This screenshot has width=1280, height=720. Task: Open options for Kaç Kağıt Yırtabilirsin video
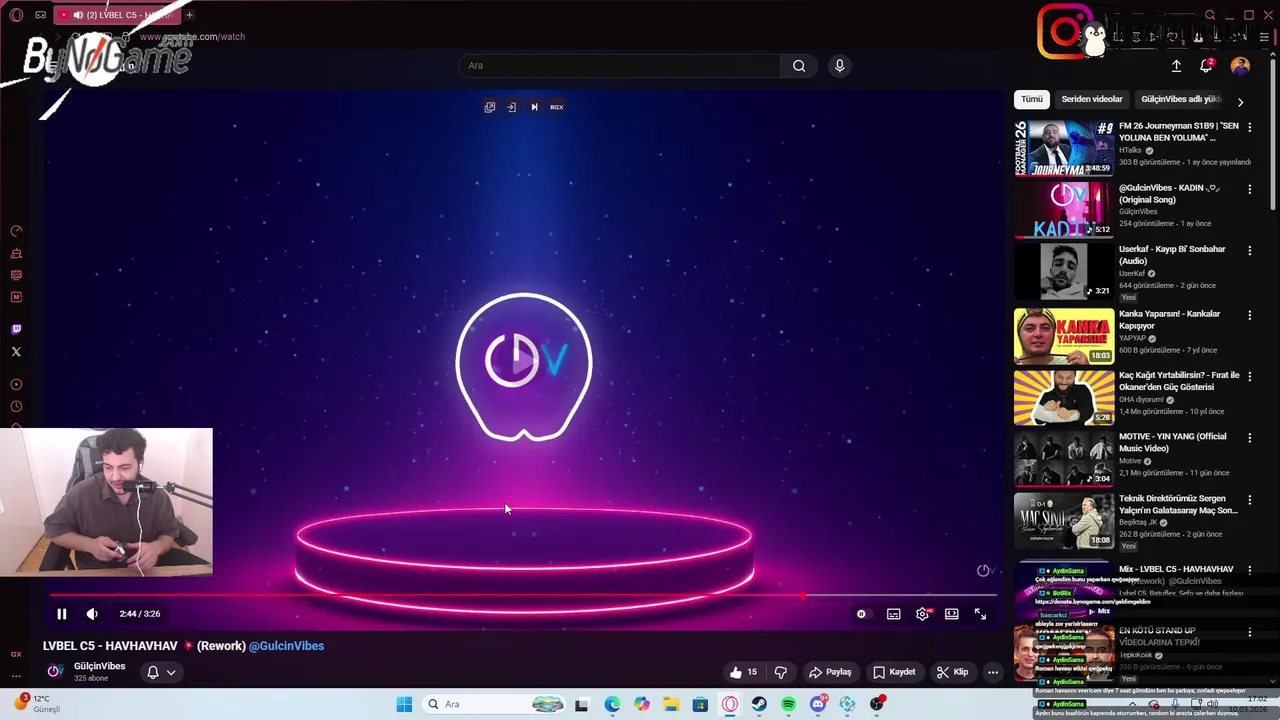click(1249, 376)
